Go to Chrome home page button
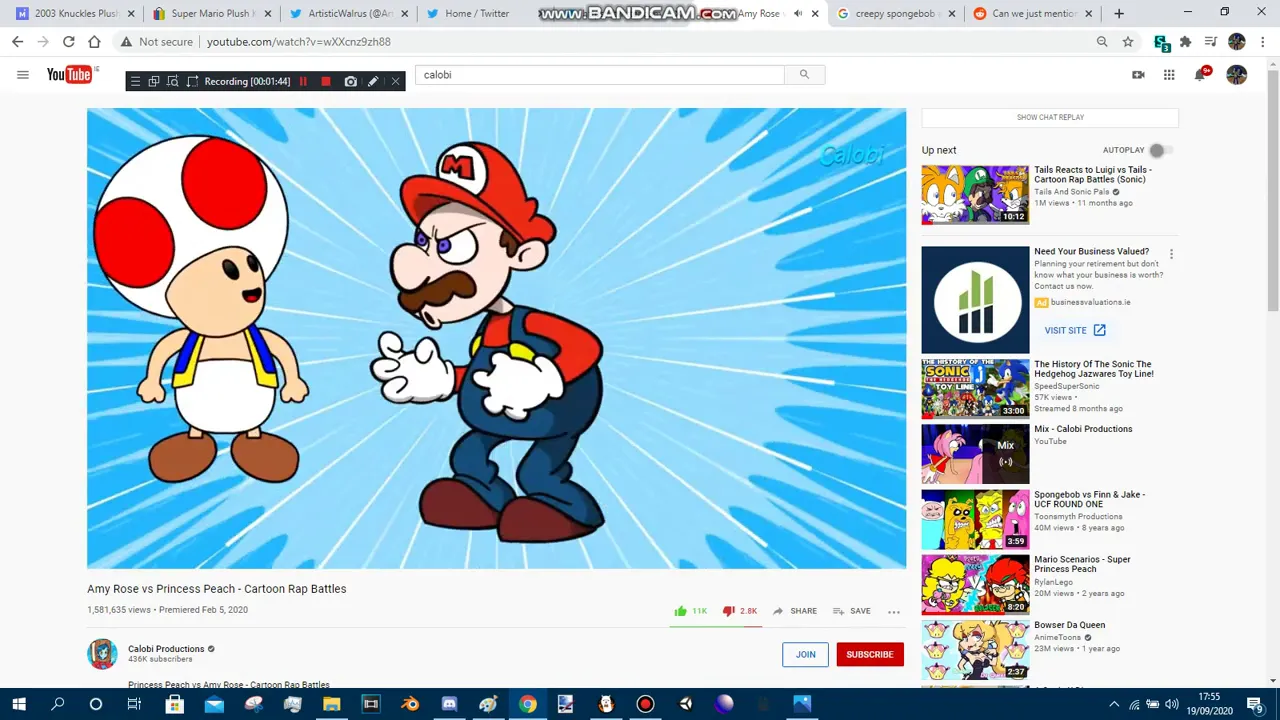 tap(94, 42)
